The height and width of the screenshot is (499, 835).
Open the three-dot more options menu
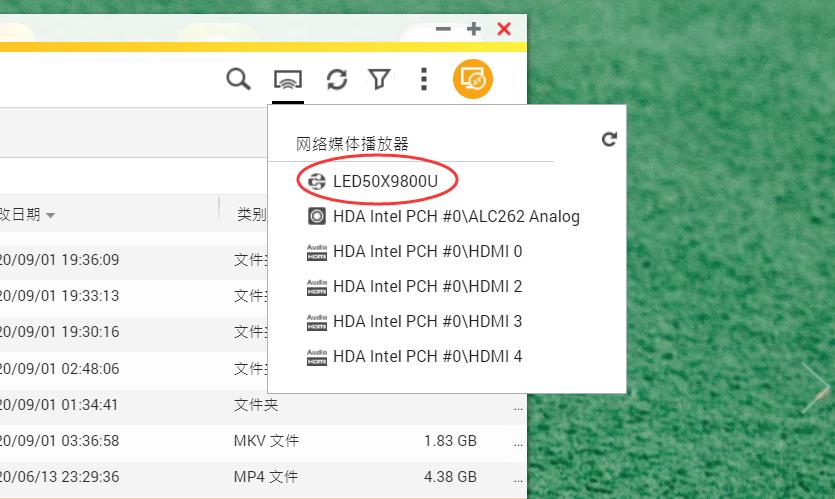coord(423,79)
